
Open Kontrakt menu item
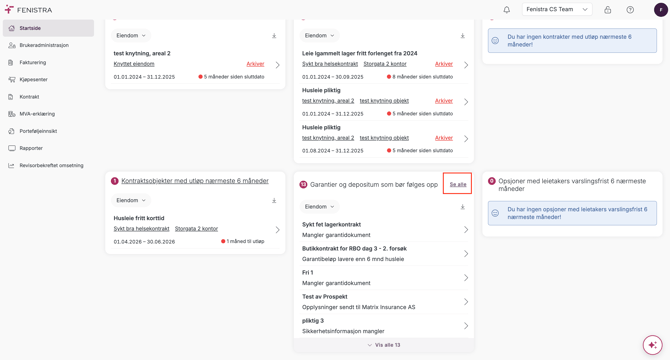(48, 97)
